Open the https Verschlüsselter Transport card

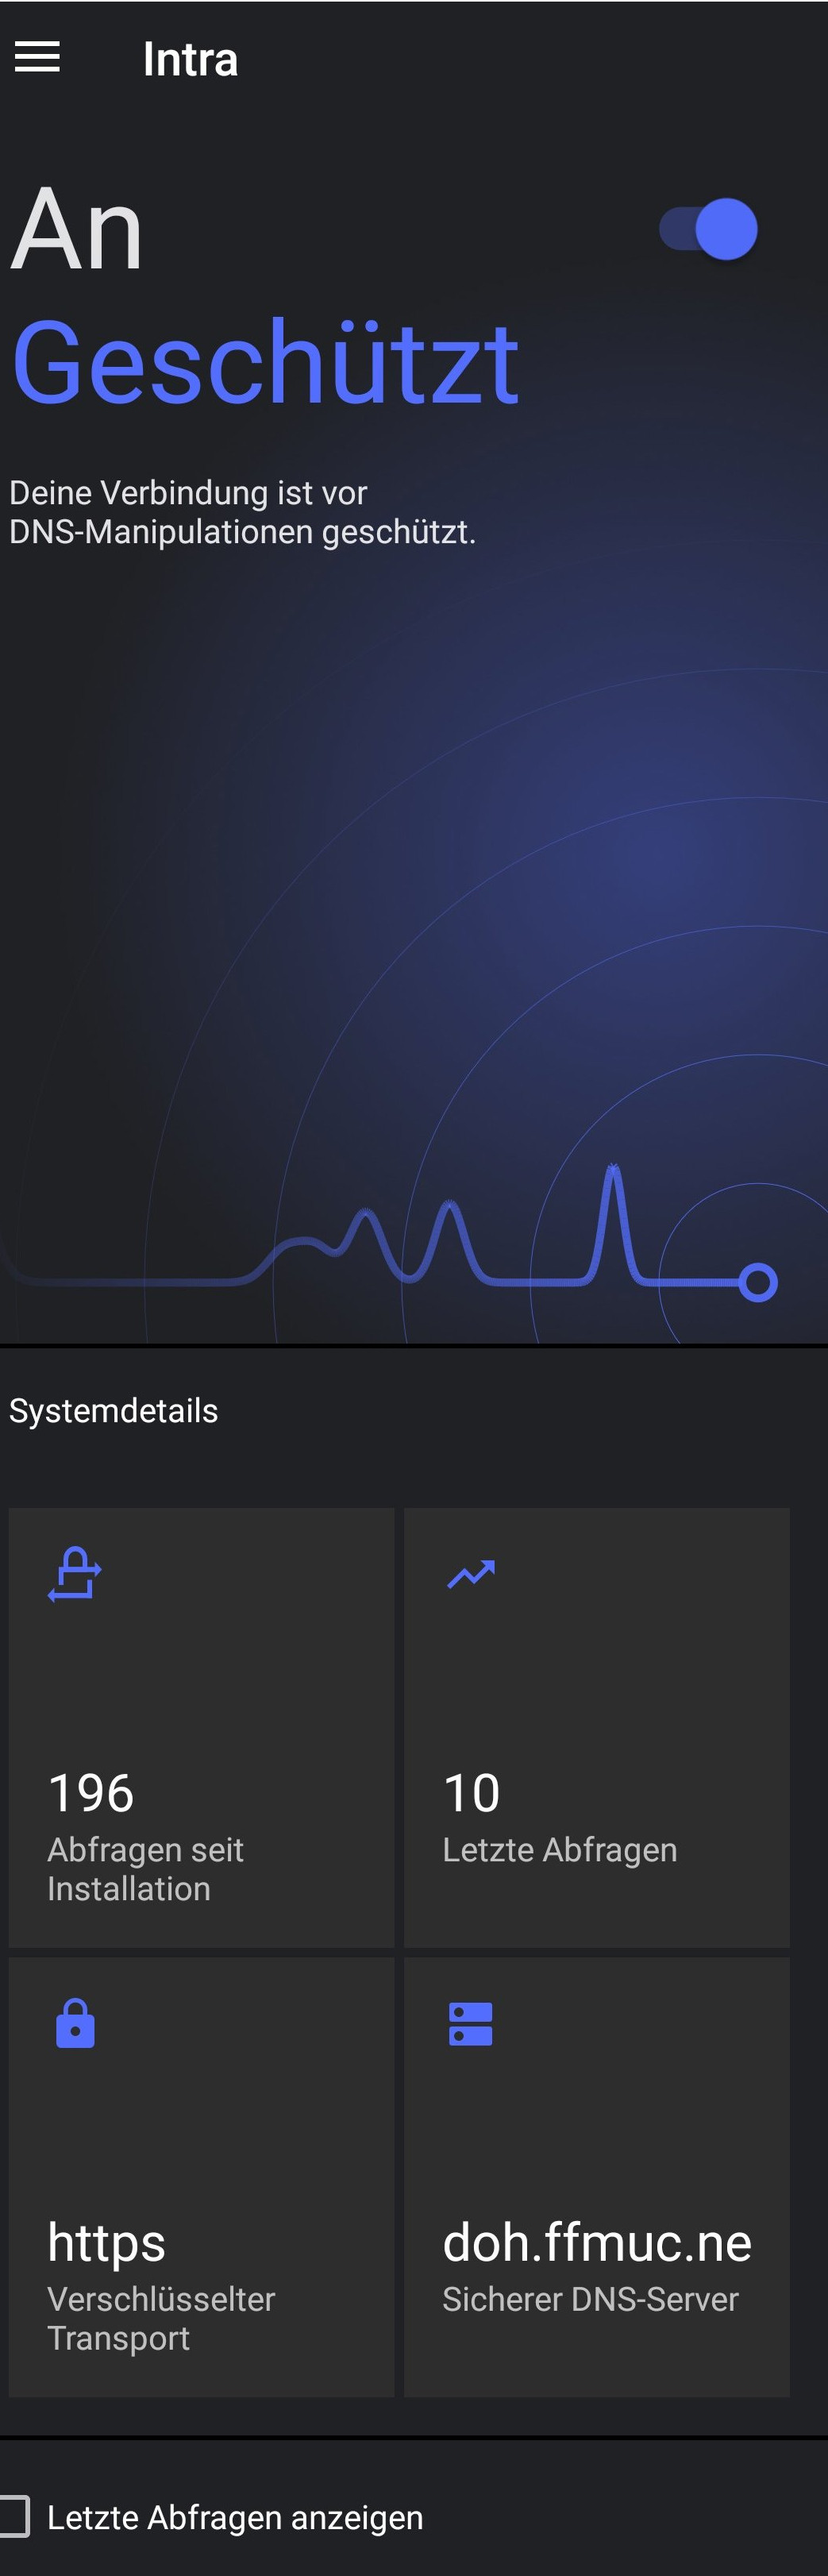[x=201, y=2176]
